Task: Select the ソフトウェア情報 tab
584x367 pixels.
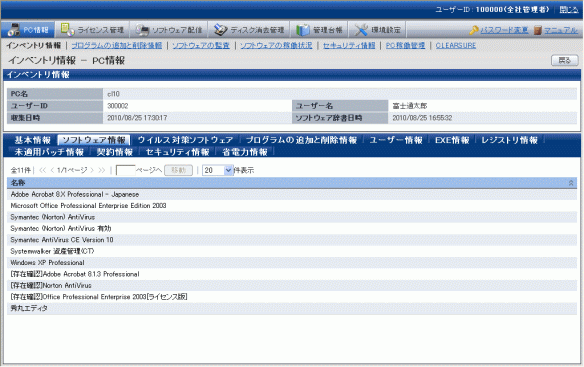Action: (x=94, y=140)
